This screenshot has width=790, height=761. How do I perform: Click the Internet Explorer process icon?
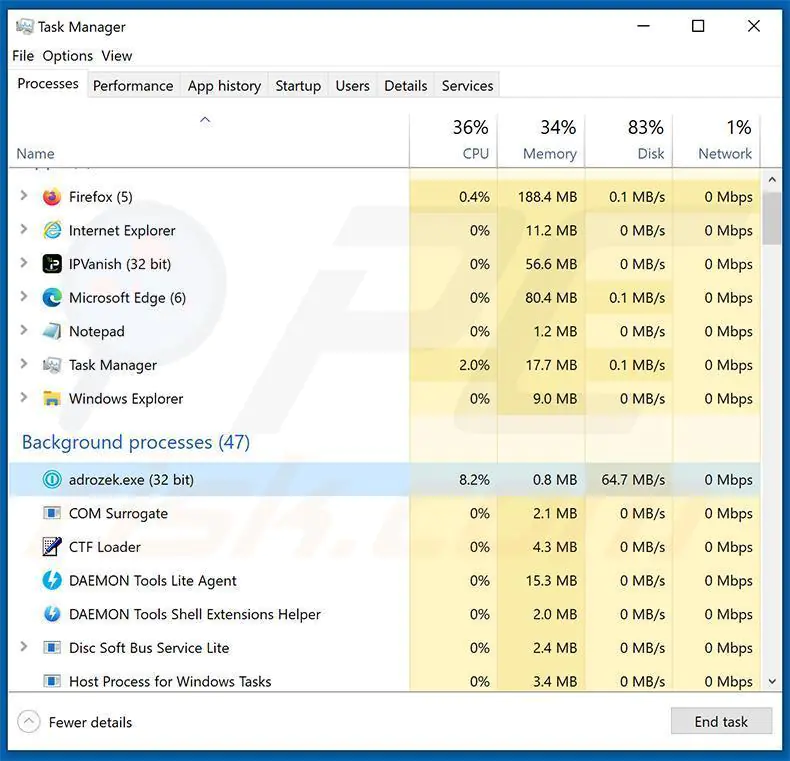pyautogui.click(x=52, y=231)
